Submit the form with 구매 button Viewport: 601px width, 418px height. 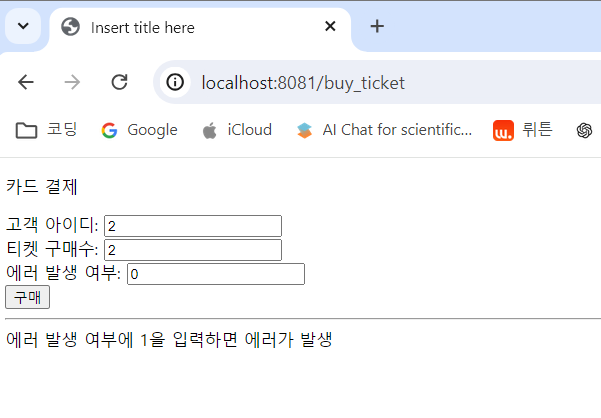(x=27, y=297)
